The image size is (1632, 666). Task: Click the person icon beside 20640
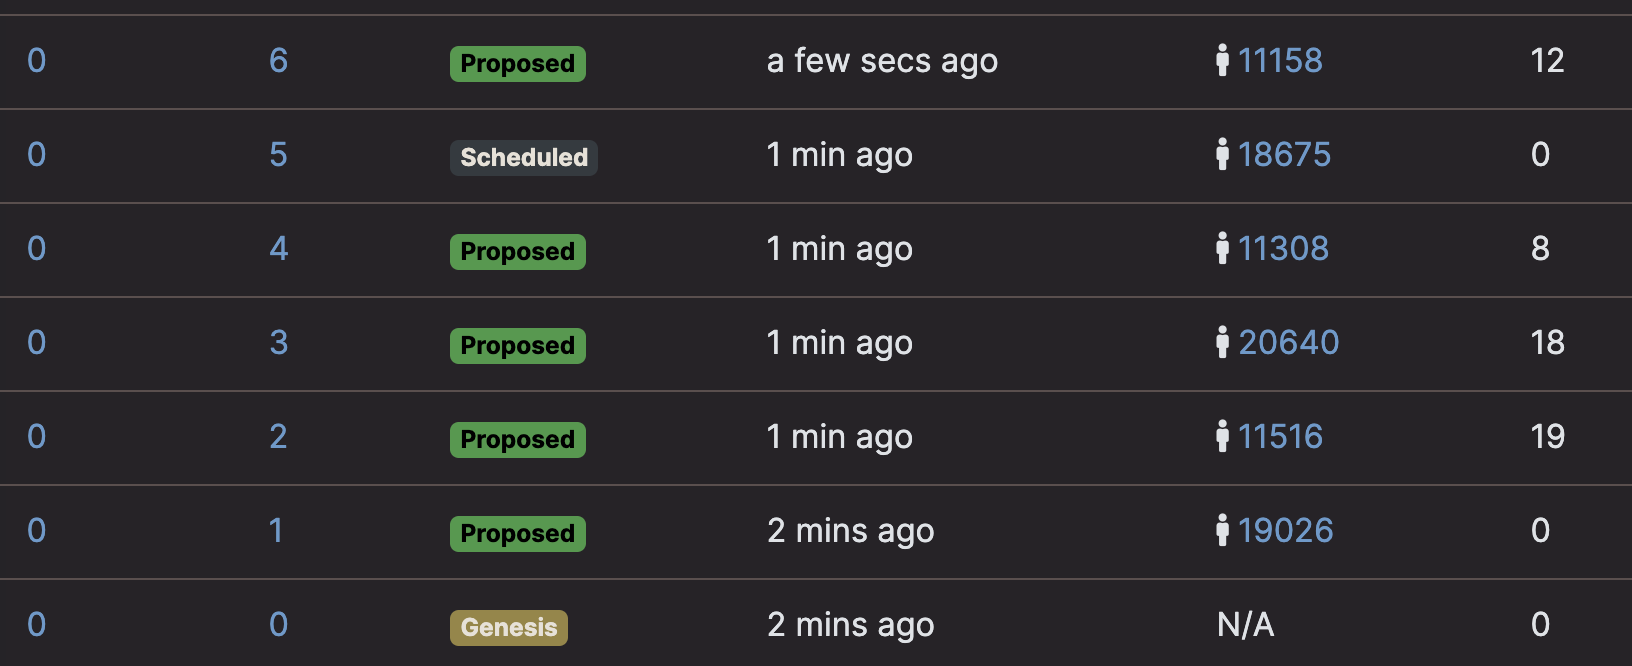(1222, 342)
